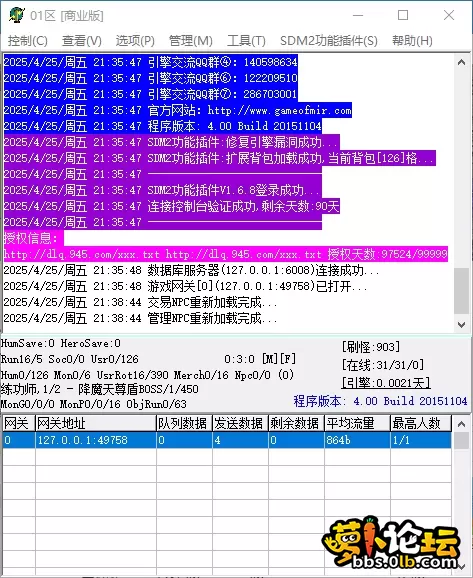Image resolution: width=473 pixels, height=578 pixels.
Task: Click log scrollbar up arrow
Action: pyautogui.click(x=461, y=62)
